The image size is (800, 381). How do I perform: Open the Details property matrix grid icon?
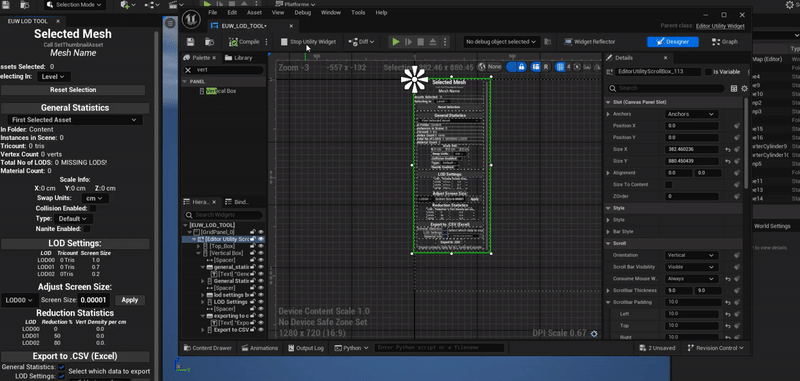[x=734, y=88]
